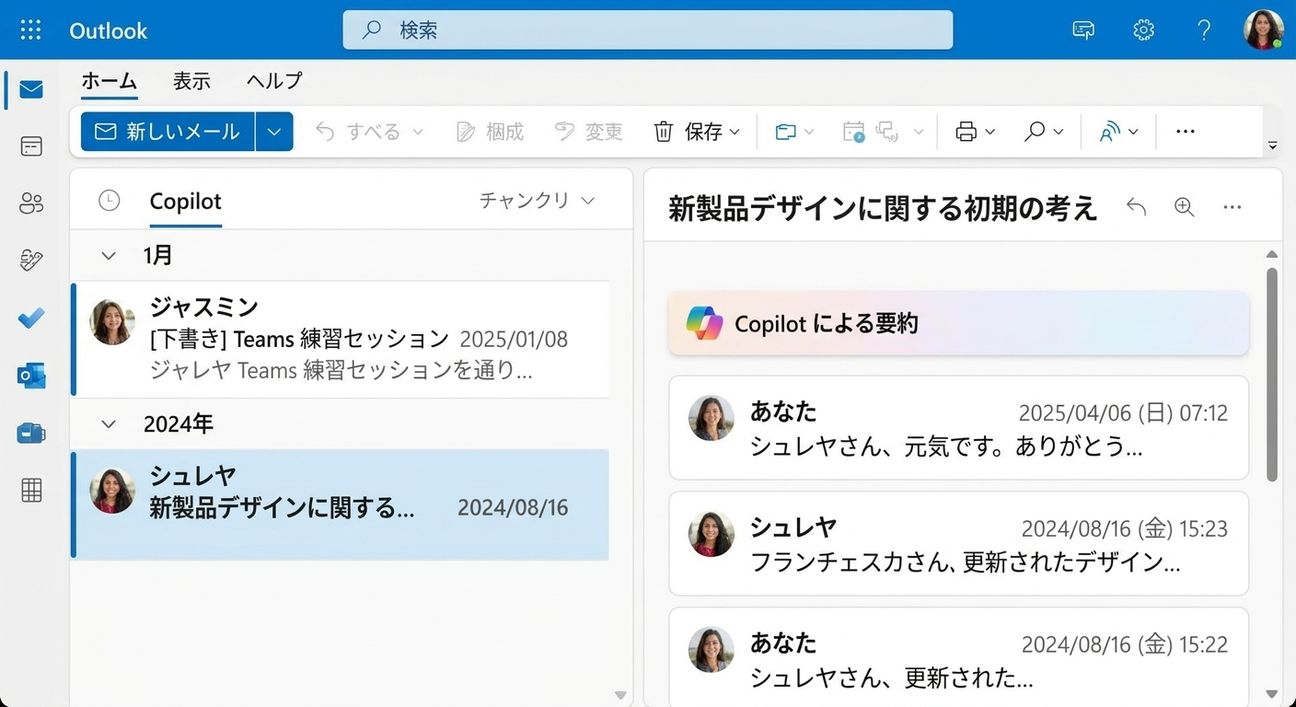Select the Copilot list tab
Screen dimensions: 1296x707
coord(186,201)
